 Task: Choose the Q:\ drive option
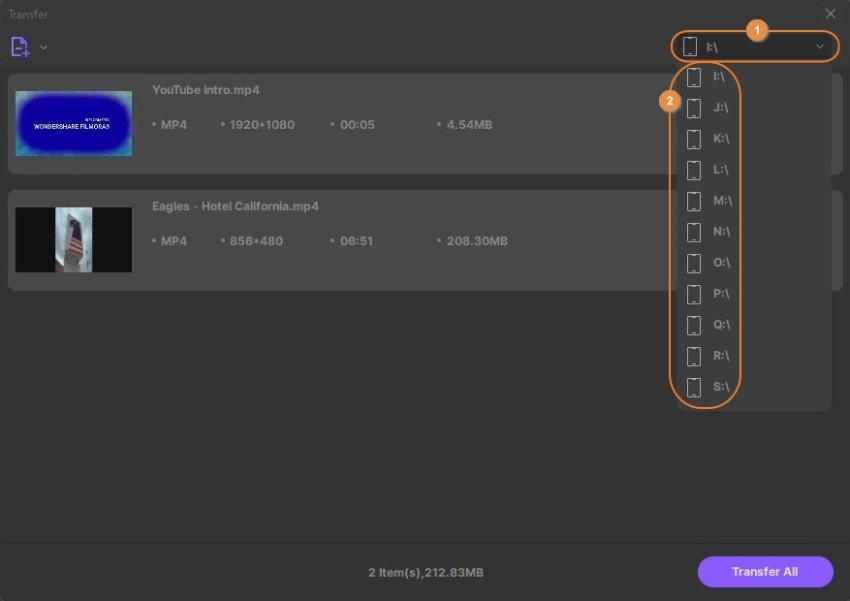[x=720, y=325]
